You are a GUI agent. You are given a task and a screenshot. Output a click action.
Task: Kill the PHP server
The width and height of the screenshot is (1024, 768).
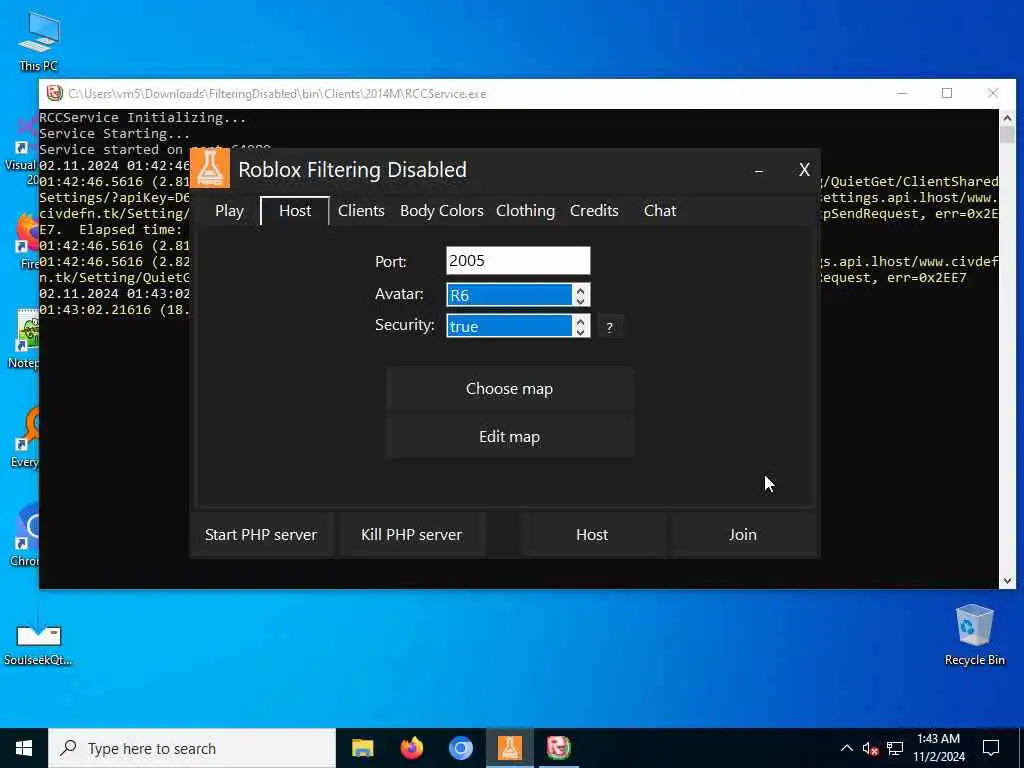[x=411, y=534]
